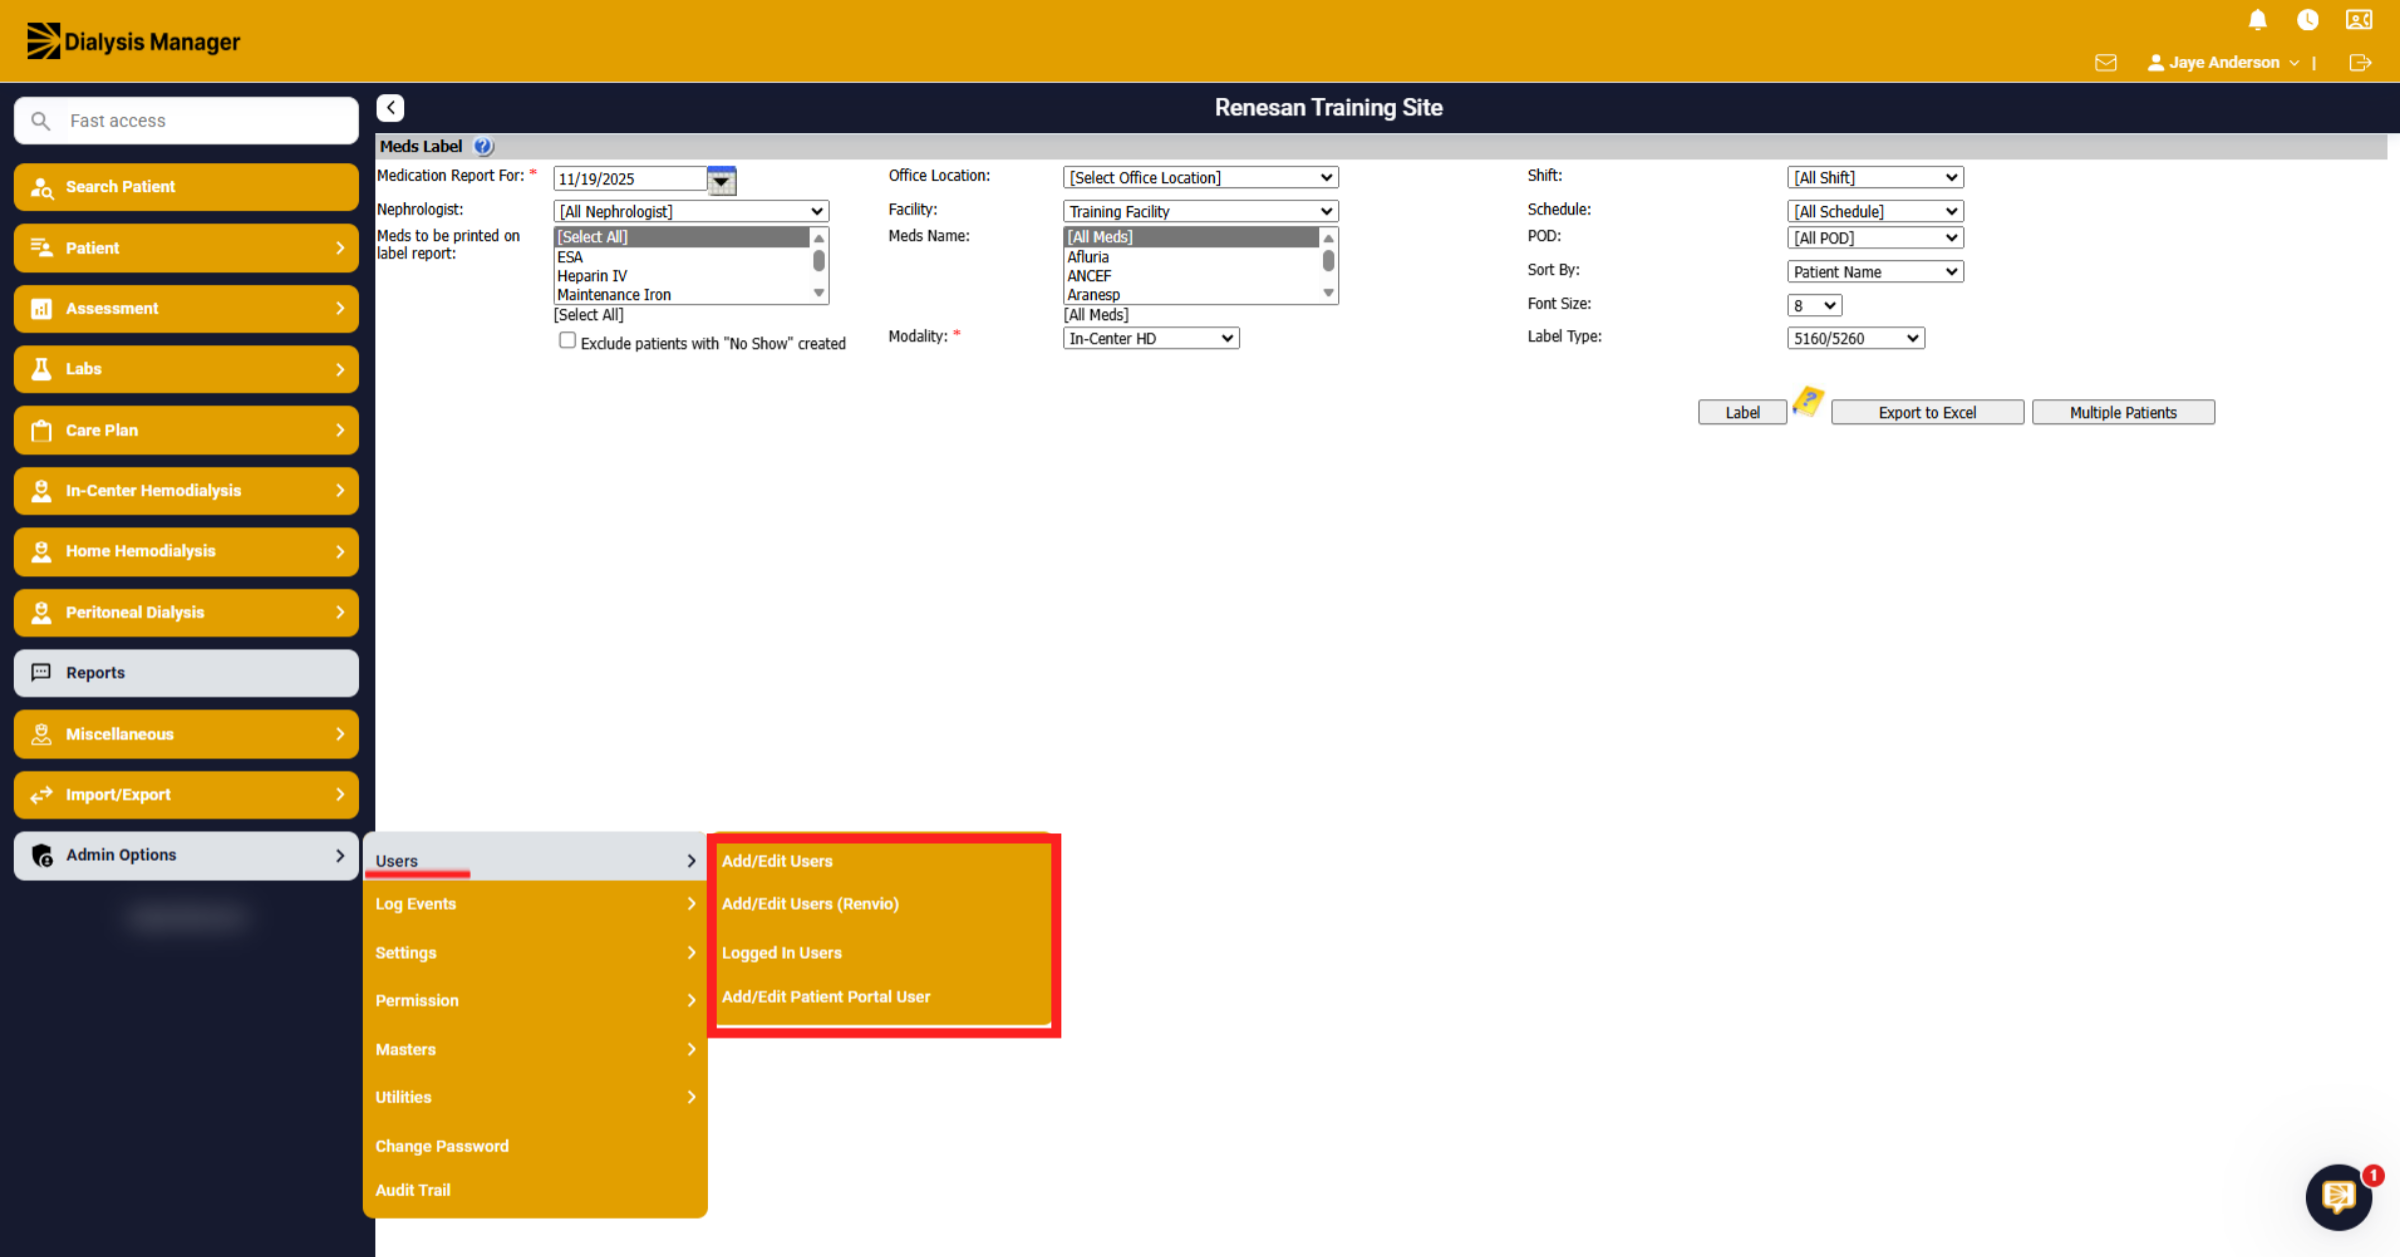This screenshot has height=1257, width=2400.
Task: Click the Fast access search field
Action: [x=186, y=121]
